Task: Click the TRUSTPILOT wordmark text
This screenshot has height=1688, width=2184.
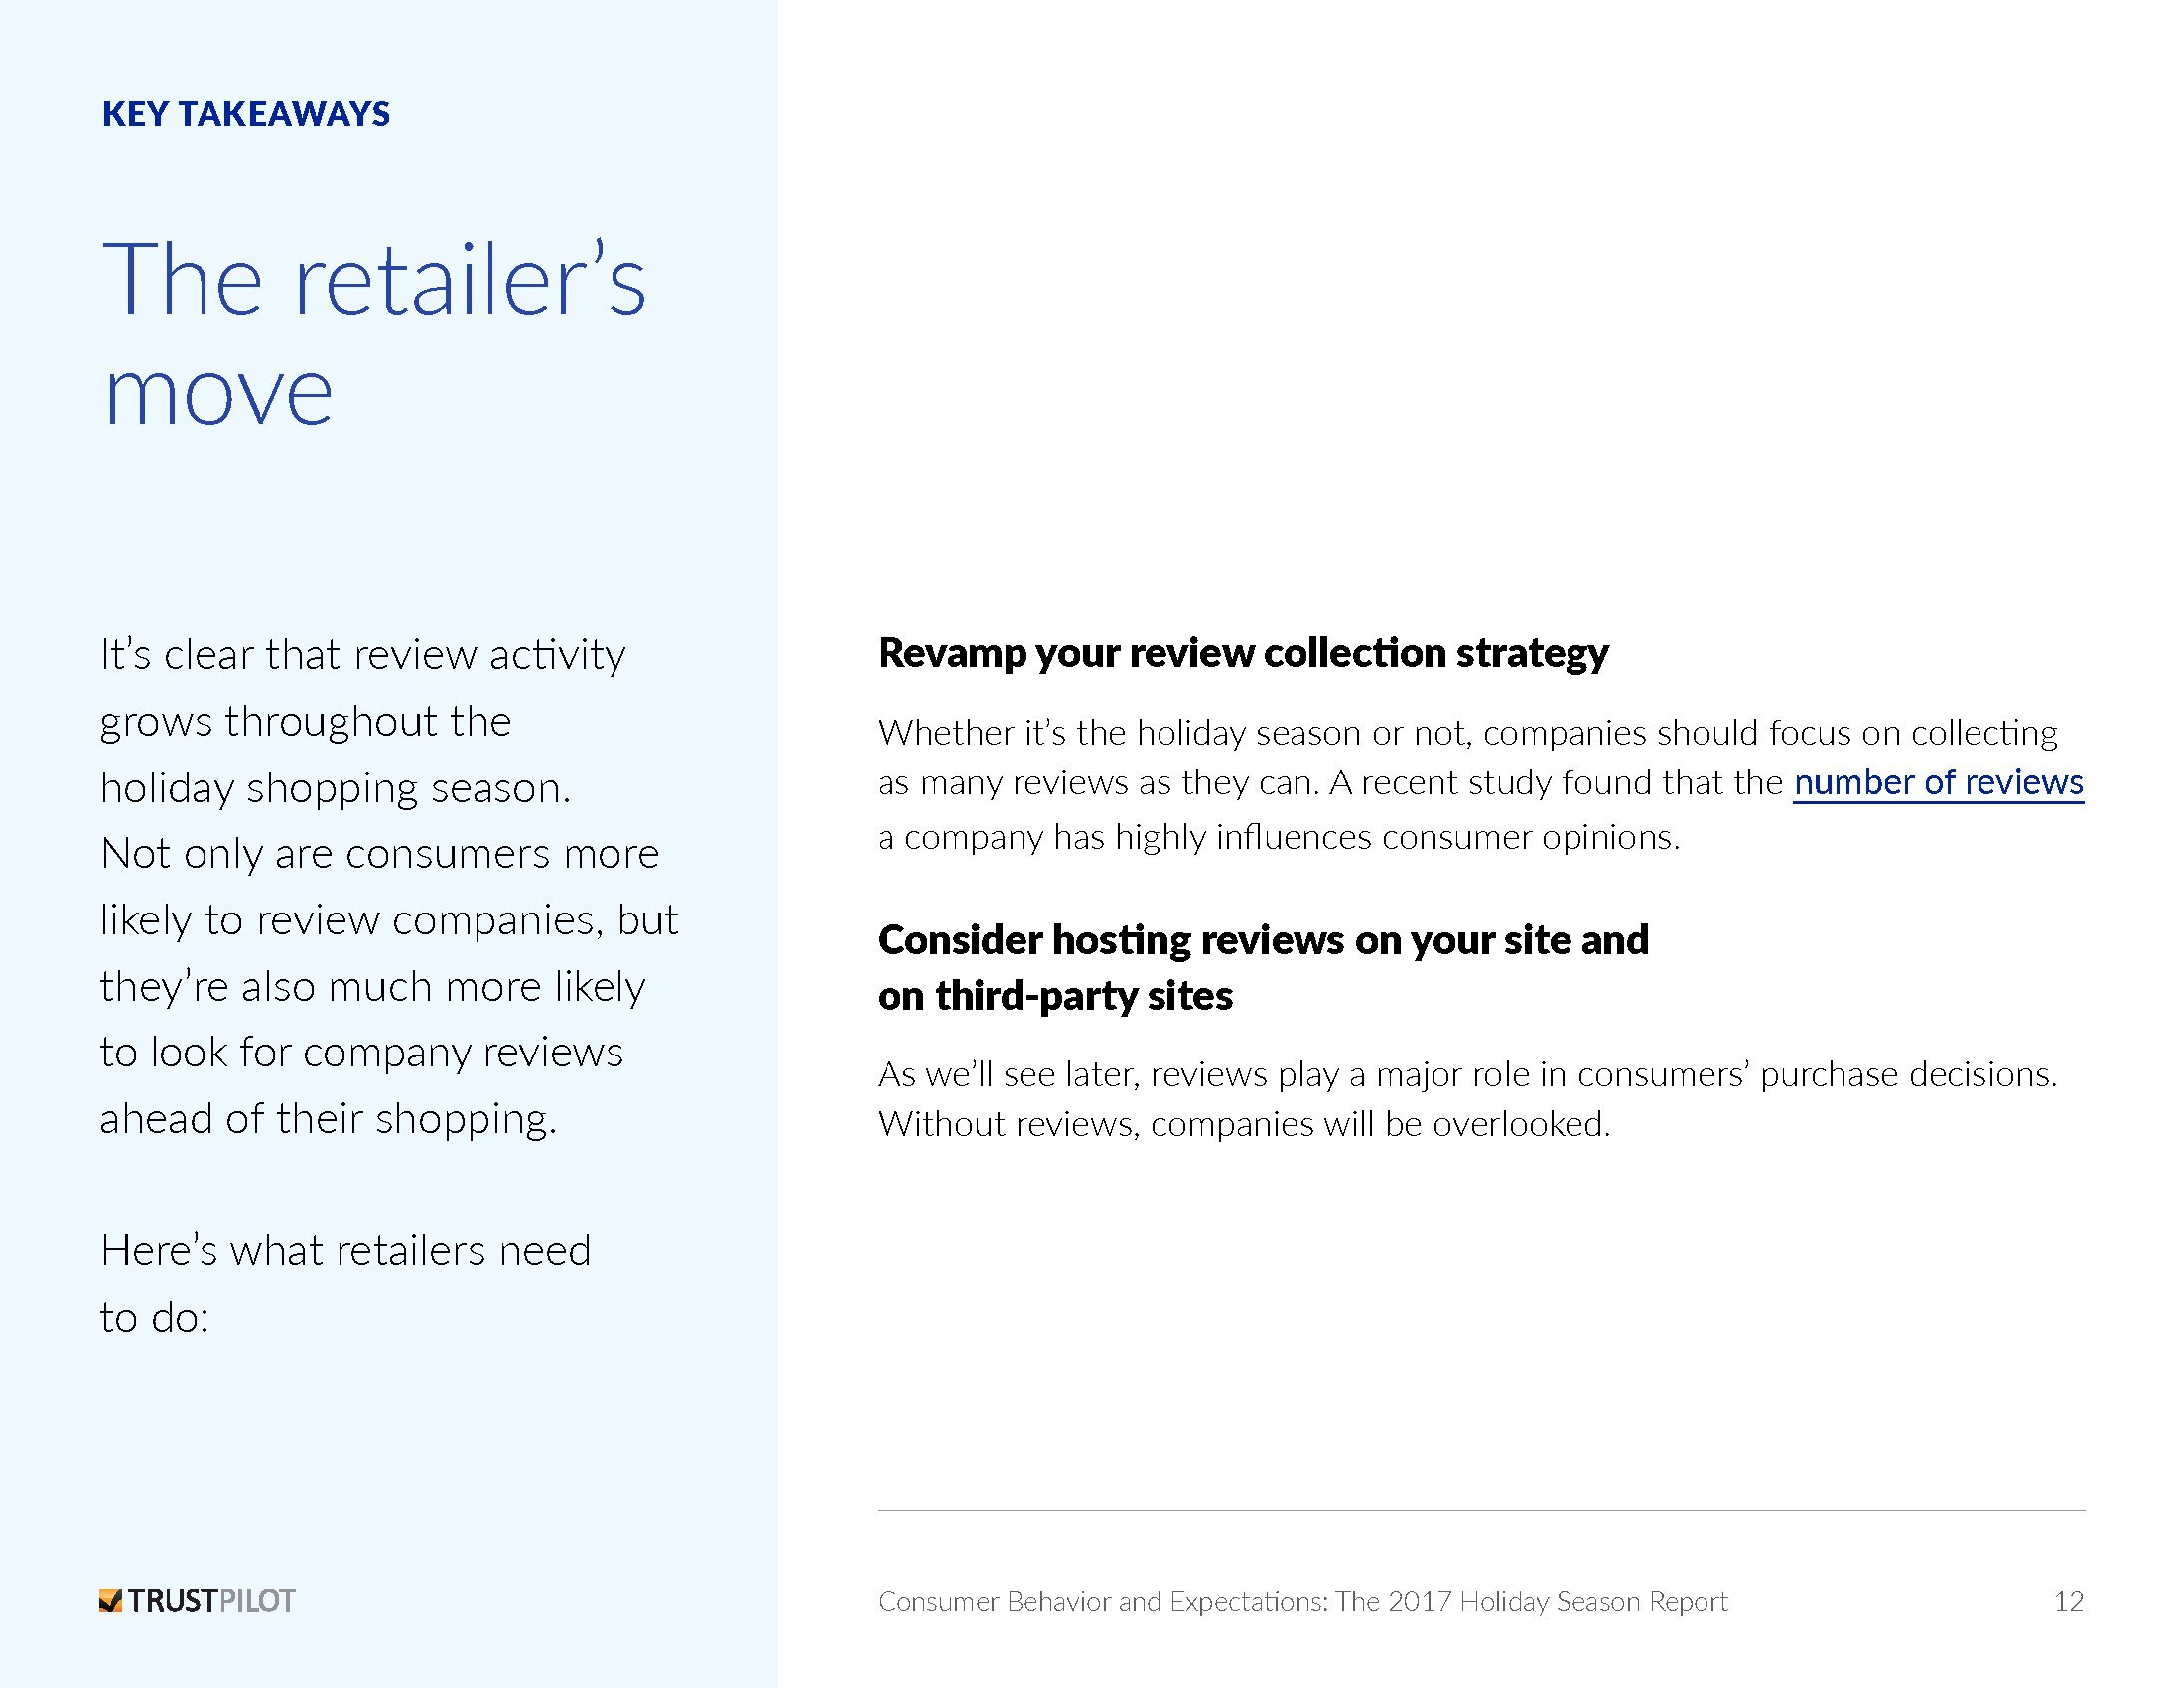Action: 211,1601
